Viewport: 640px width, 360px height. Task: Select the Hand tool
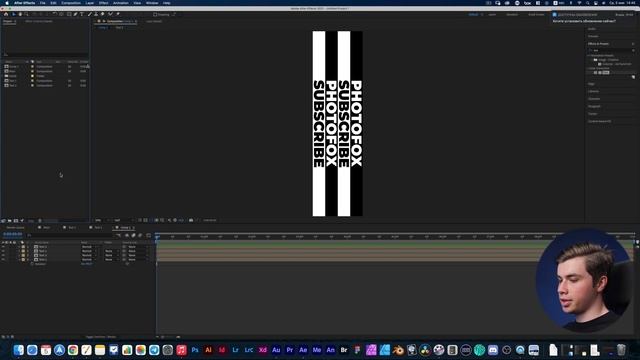click(x=20, y=14)
